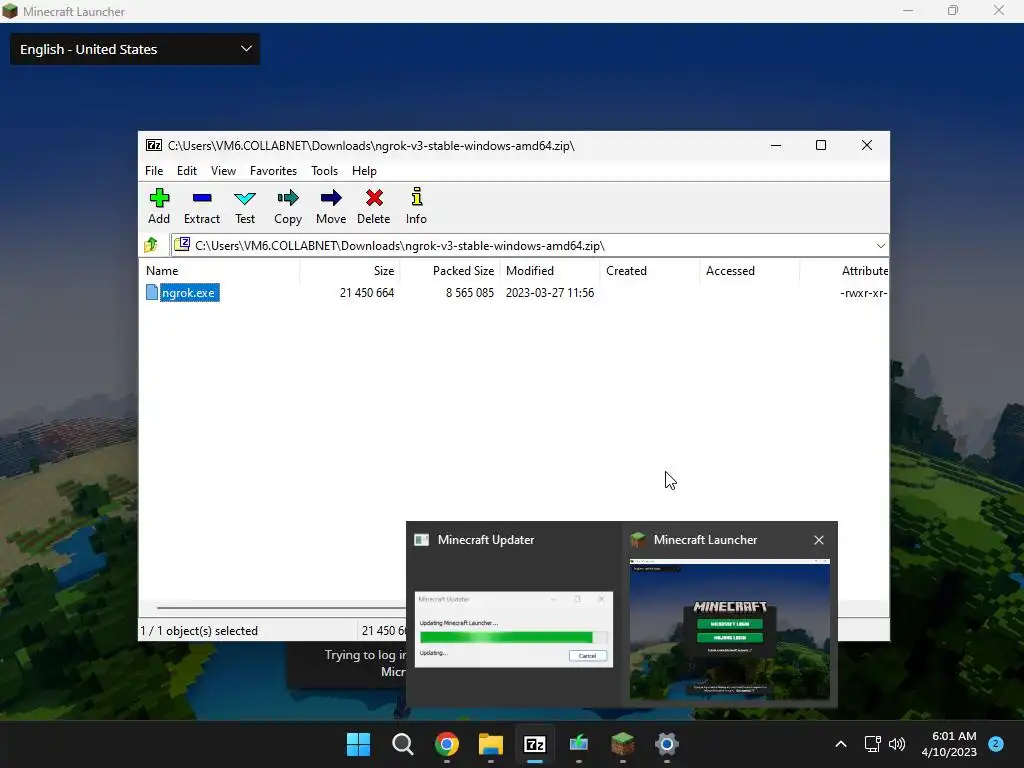Click the packed size value 8 565 085
The width and height of the screenshot is (1024, 768).
click(x=470, y=293)
